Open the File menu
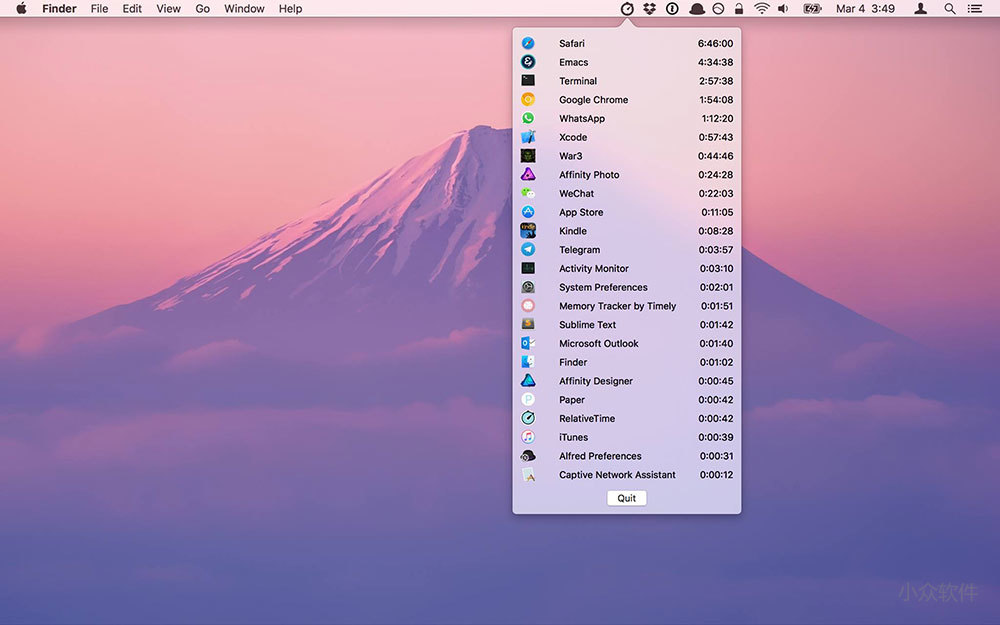Image resolution: width=1000 pixels, height=625 pixels. (x=99, y=9)
